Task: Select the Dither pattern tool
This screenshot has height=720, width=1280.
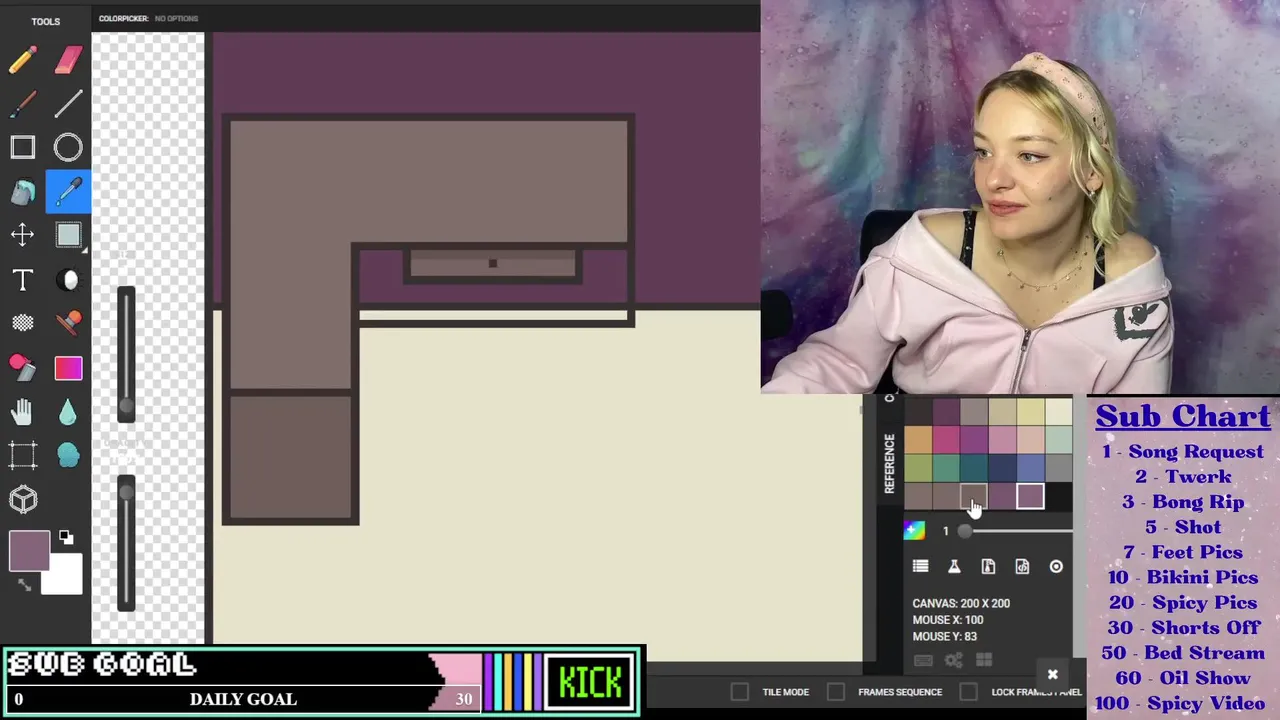Action: click(22, 323)
